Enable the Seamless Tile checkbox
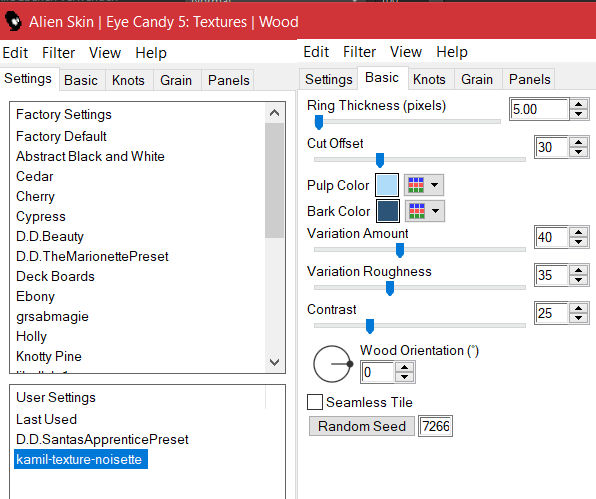 pos(315,402)
